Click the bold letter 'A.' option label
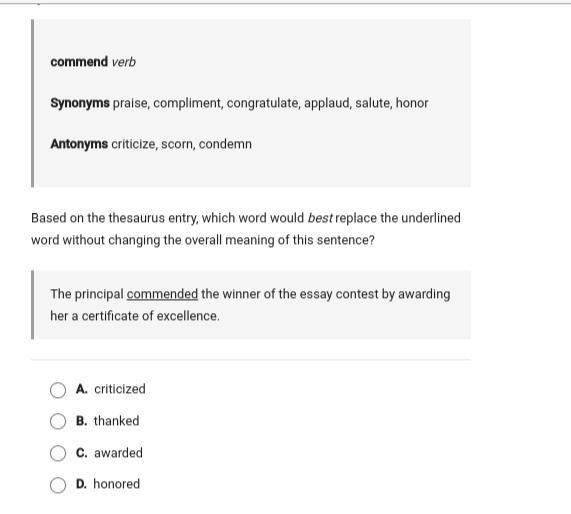This screenshot has height=514, width=571. (x=82, y=389)
